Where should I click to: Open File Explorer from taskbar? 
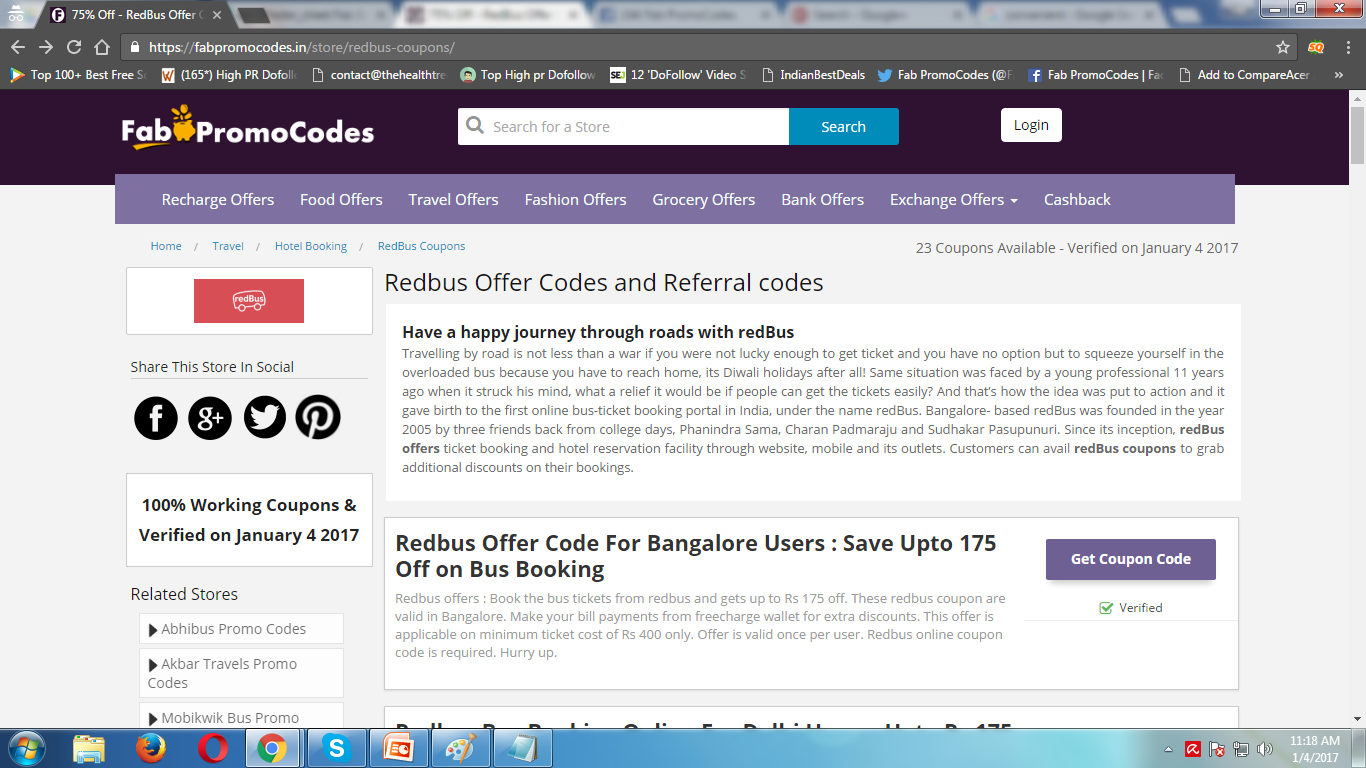pos(89,748)
